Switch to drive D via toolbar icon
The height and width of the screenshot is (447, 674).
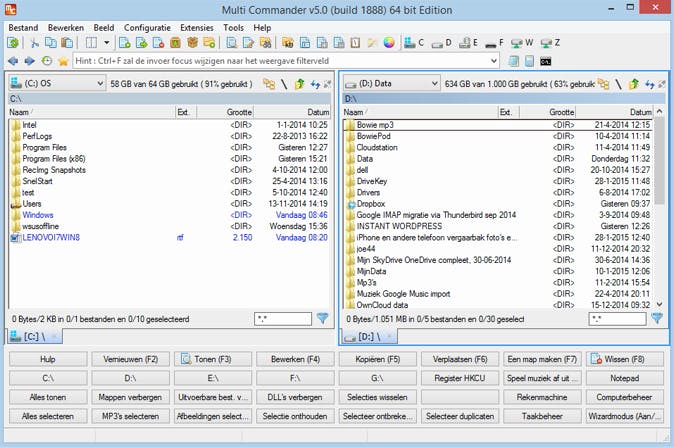[441, 43]
